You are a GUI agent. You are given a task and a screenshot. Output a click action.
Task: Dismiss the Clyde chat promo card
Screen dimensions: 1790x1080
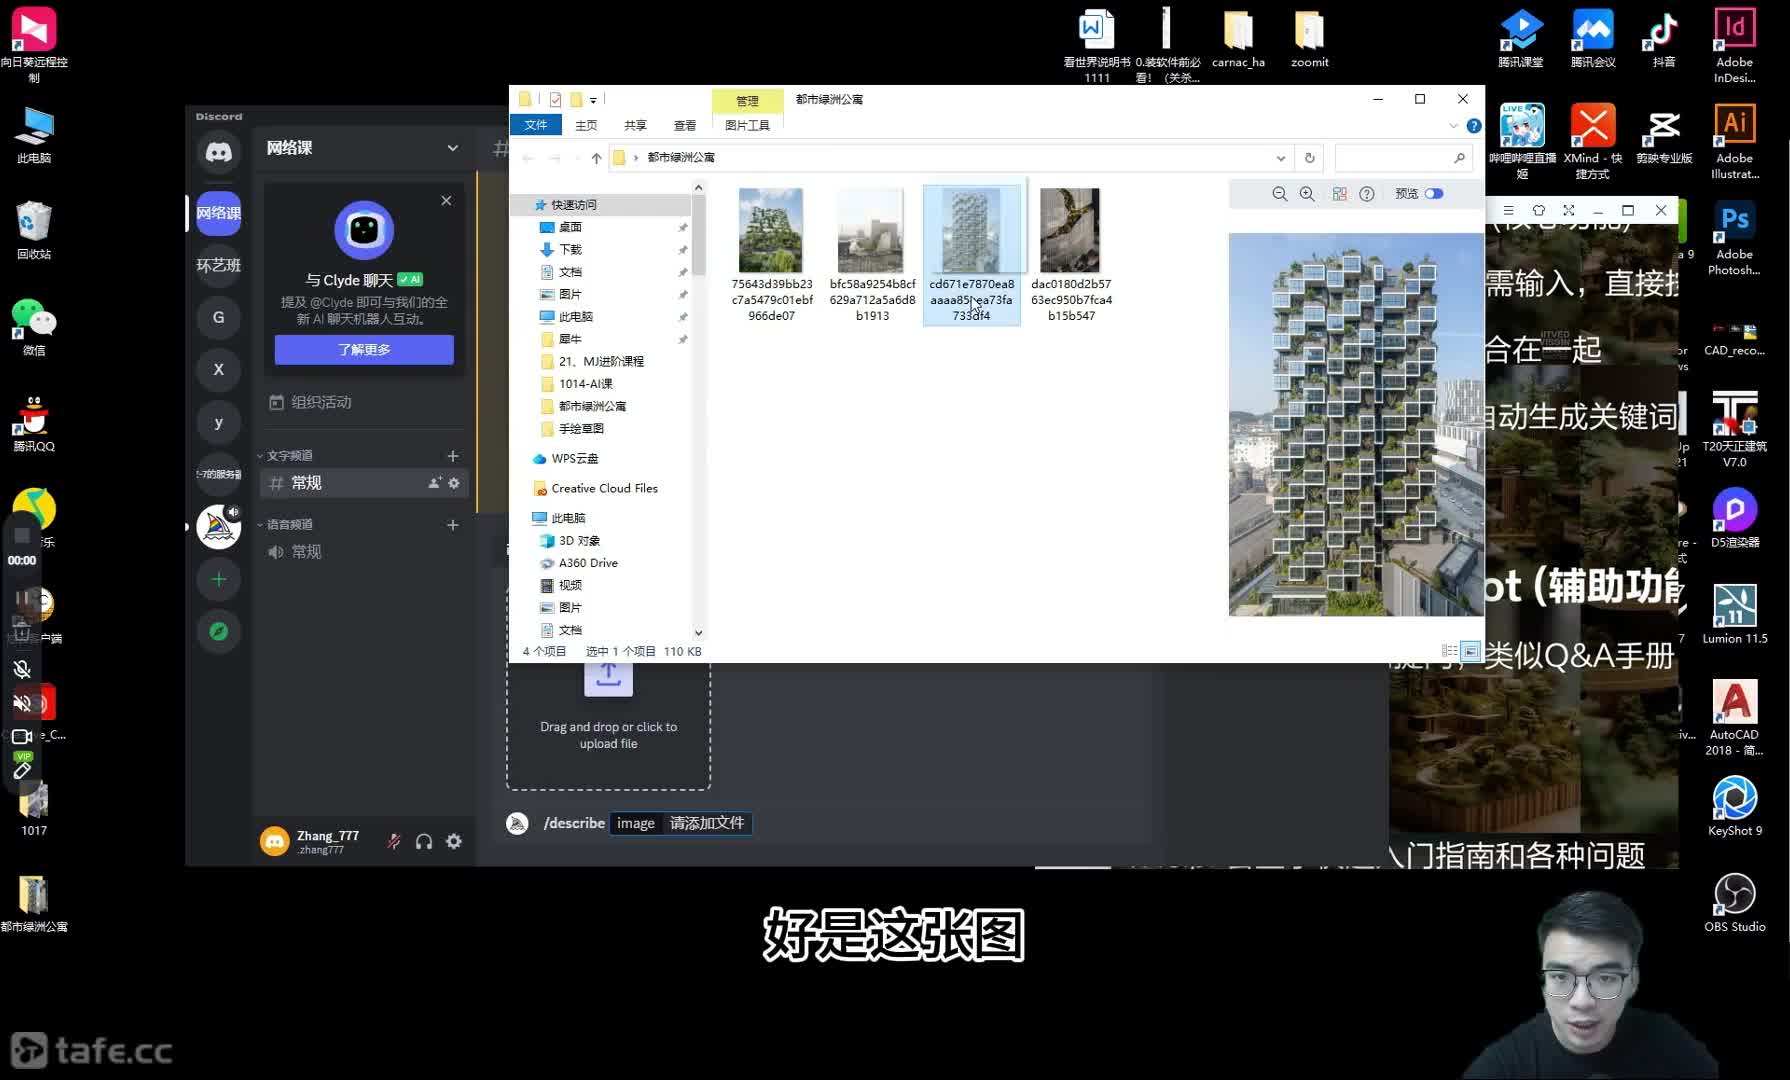point(446,201)
